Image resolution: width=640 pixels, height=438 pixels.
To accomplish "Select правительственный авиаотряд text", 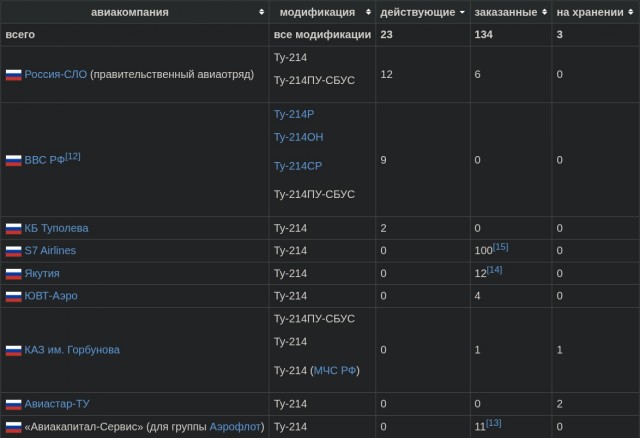I will (x=172, y=74).
